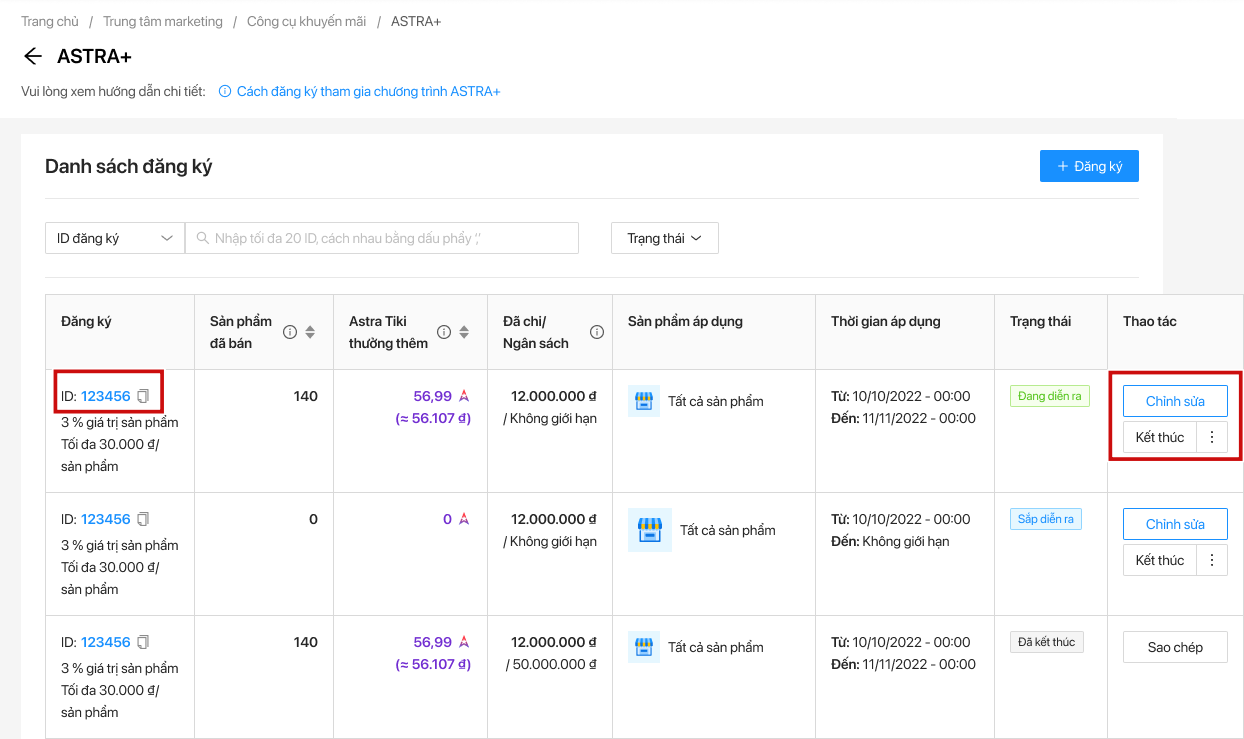Click the Đang diễn ra status tag
Image resolution: width=1244 pixels, height=739 pixels.
pos(1050,396)
